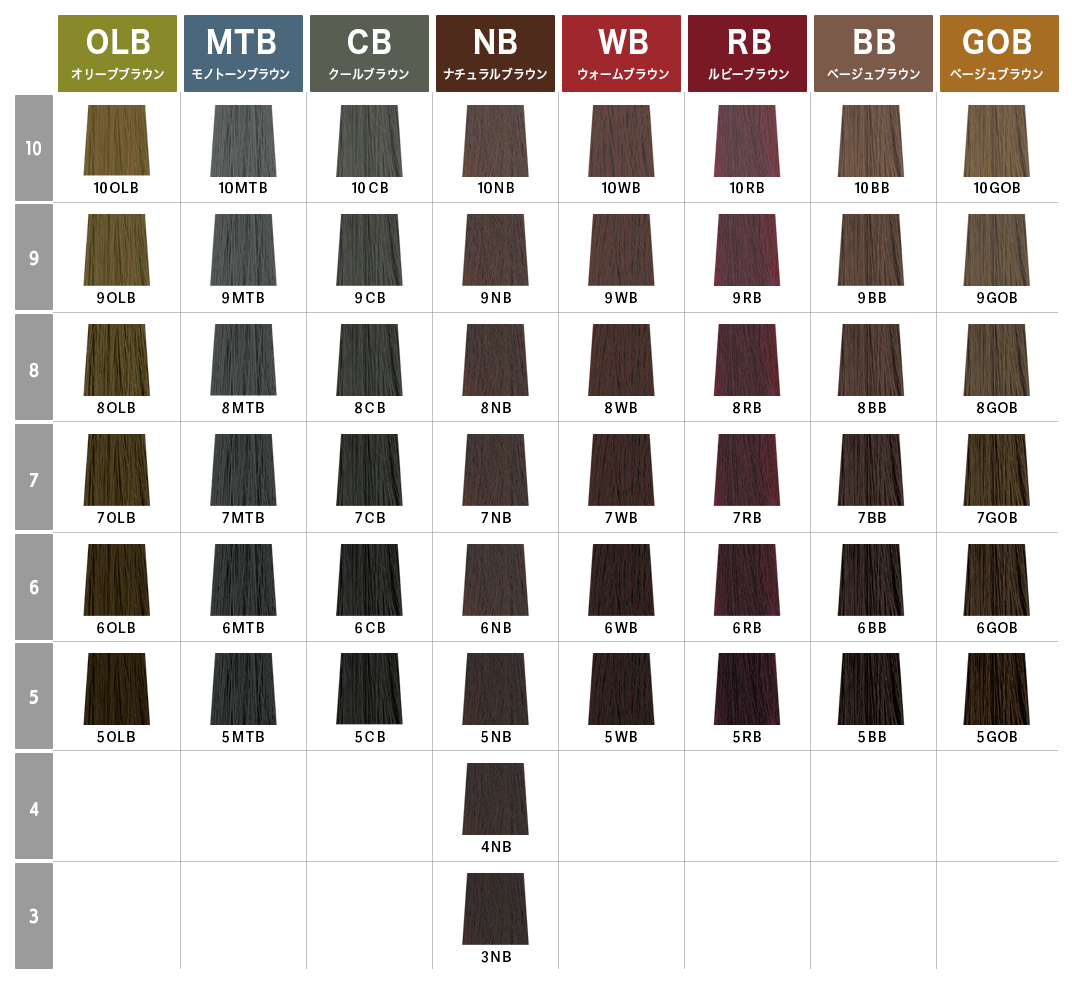Viewport: 1072px width, 990px height.
Task: Select the MTB monotone brown header
Action: coord(243,53)
